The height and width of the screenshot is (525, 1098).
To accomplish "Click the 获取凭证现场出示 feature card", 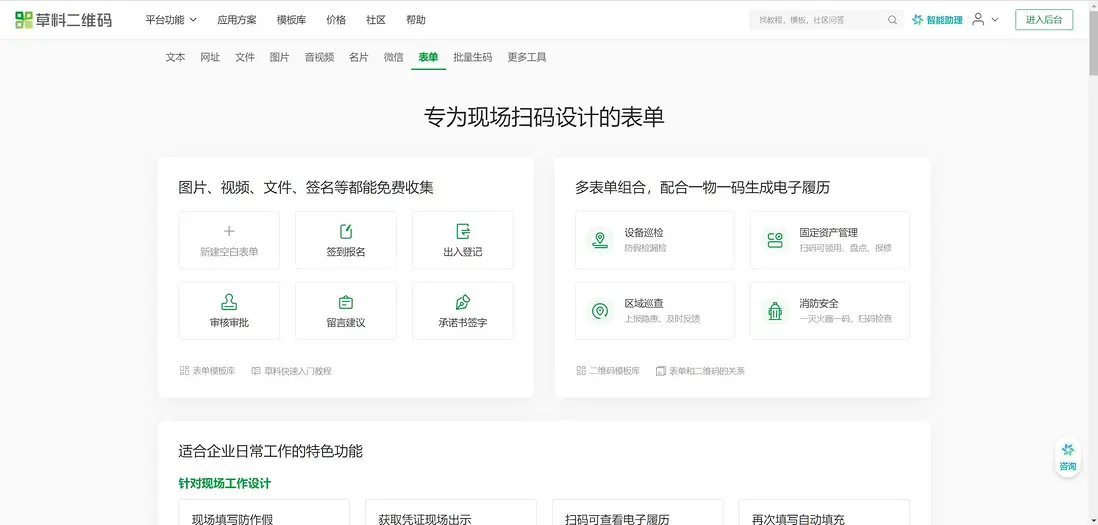I will (x=451, y=512).
